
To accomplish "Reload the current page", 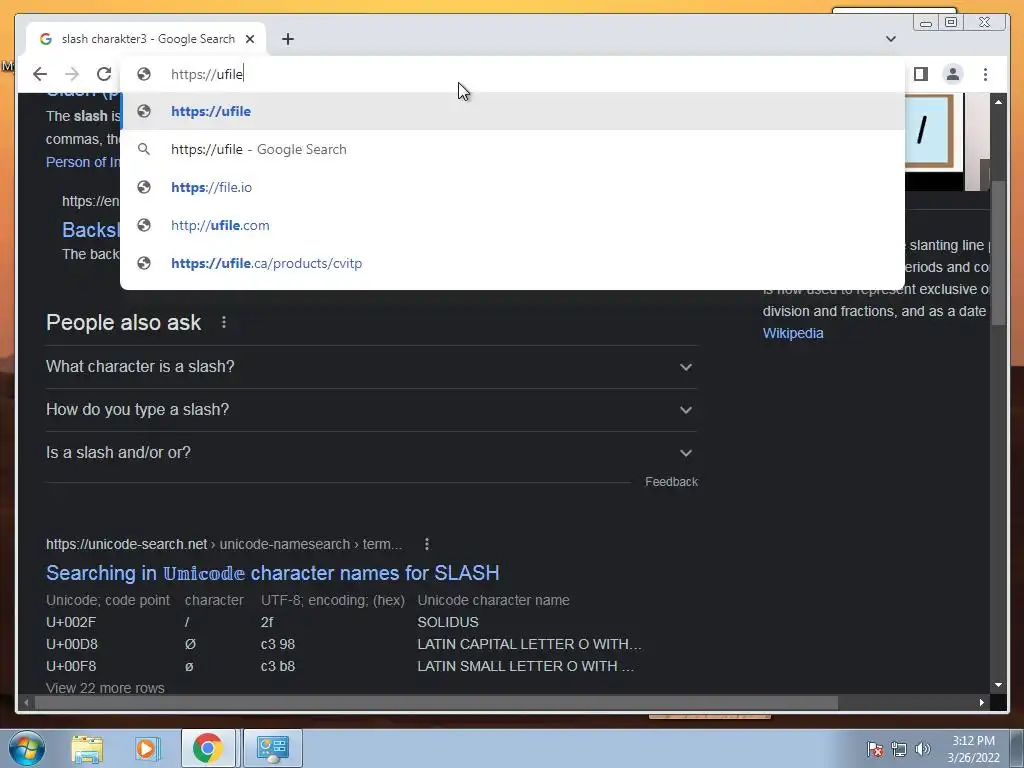I will (104, 74).
